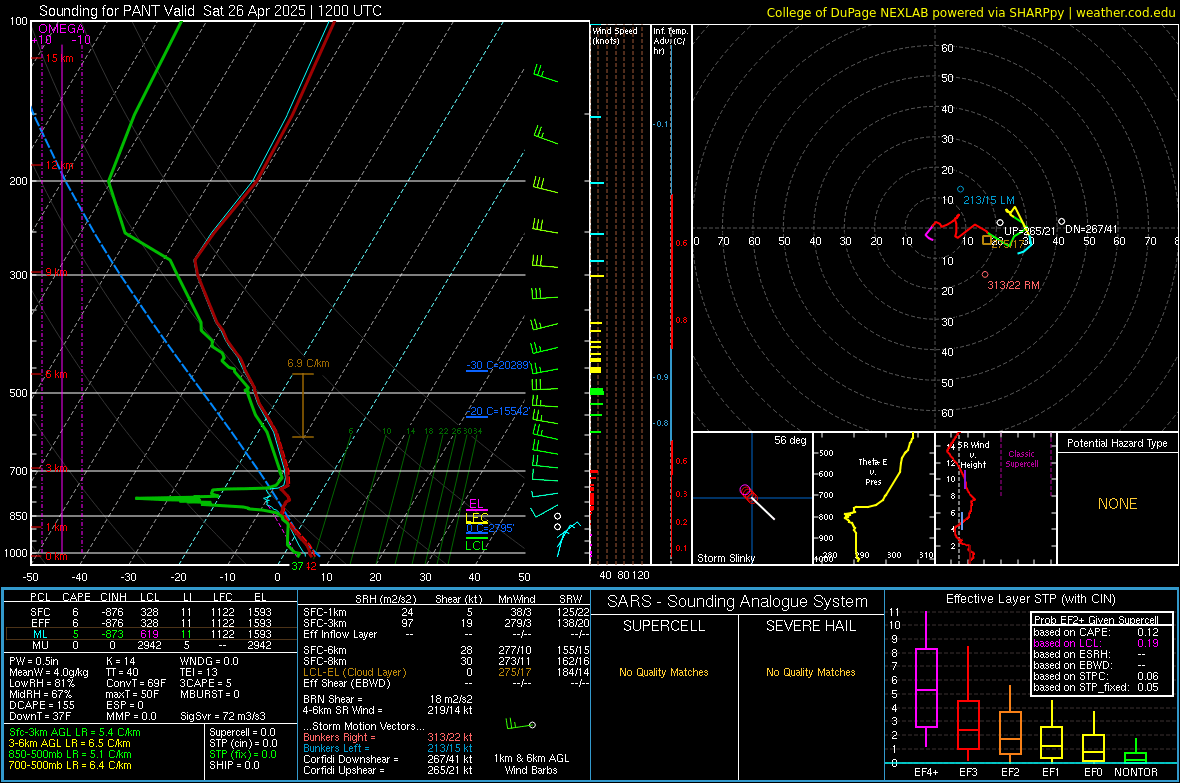Select the 'based on STP_fixed' probability row
The width and height of the screenshot is (1180, 783).
pos(1096,687)
